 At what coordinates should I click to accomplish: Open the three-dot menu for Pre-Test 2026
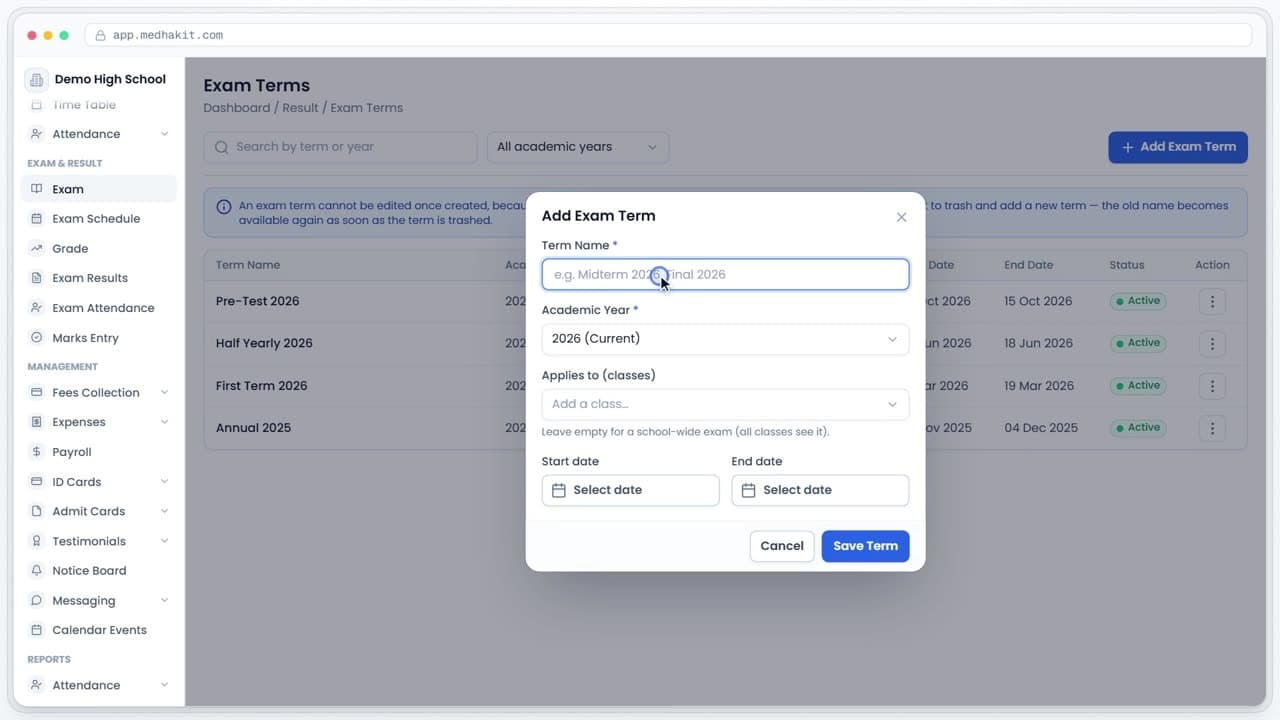click(1212, 301)
